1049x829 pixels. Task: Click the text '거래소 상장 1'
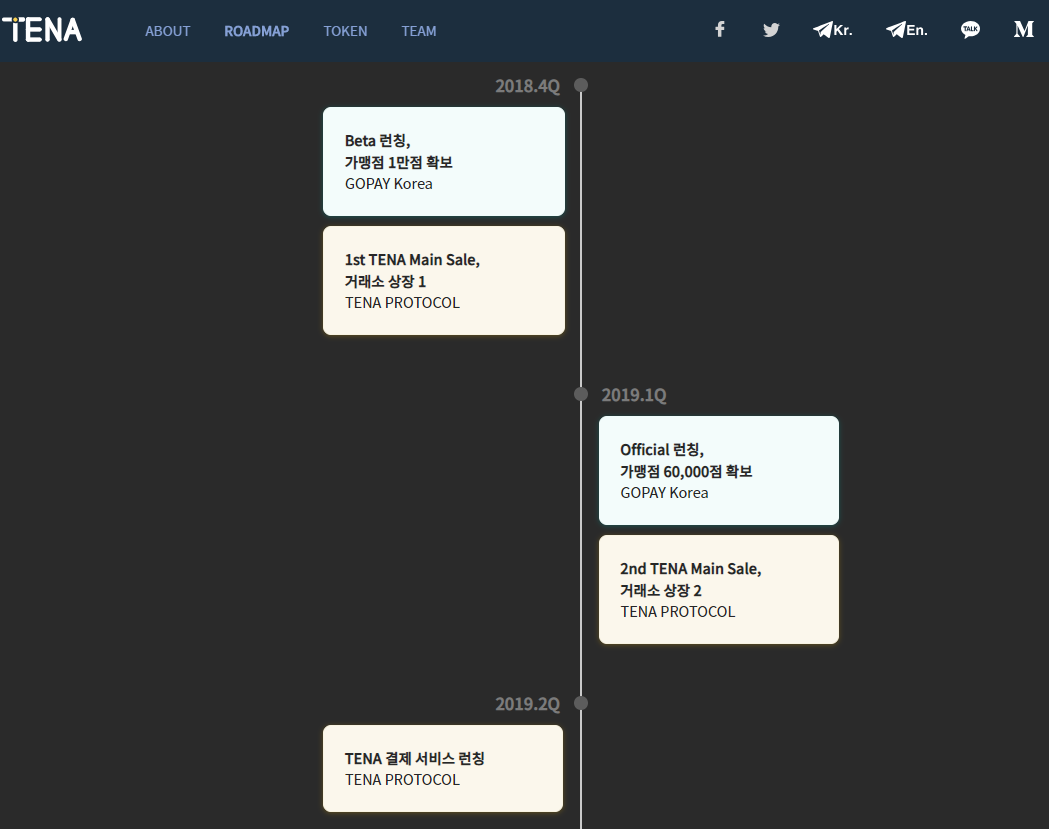click(x=385, y=281)
